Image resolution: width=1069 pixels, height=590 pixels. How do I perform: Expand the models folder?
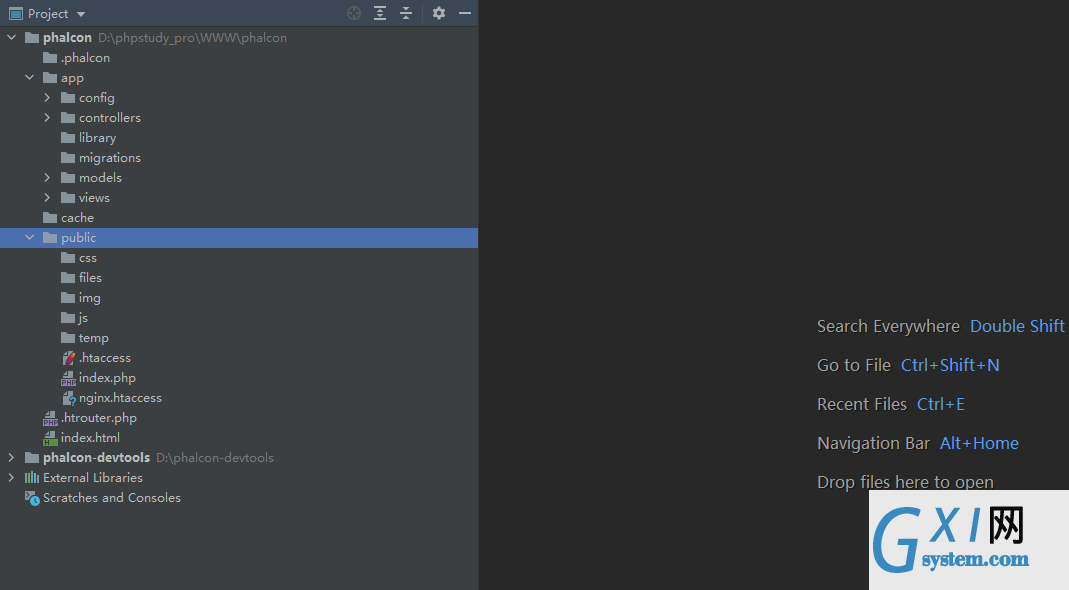coord(47,177)
